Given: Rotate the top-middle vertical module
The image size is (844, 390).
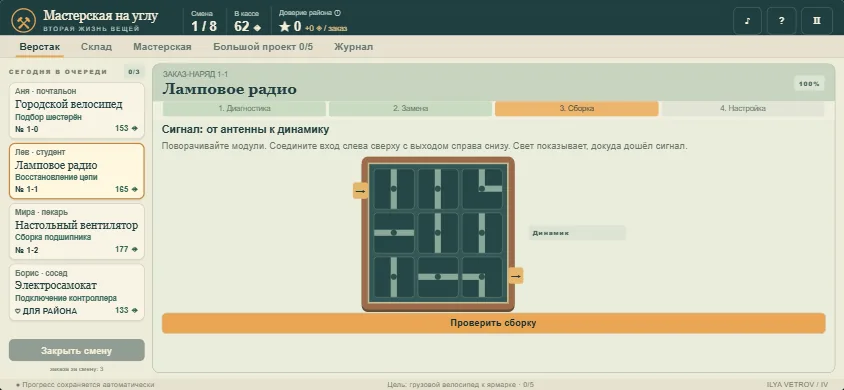Looking at the screenshot, I should pos(438,189).
